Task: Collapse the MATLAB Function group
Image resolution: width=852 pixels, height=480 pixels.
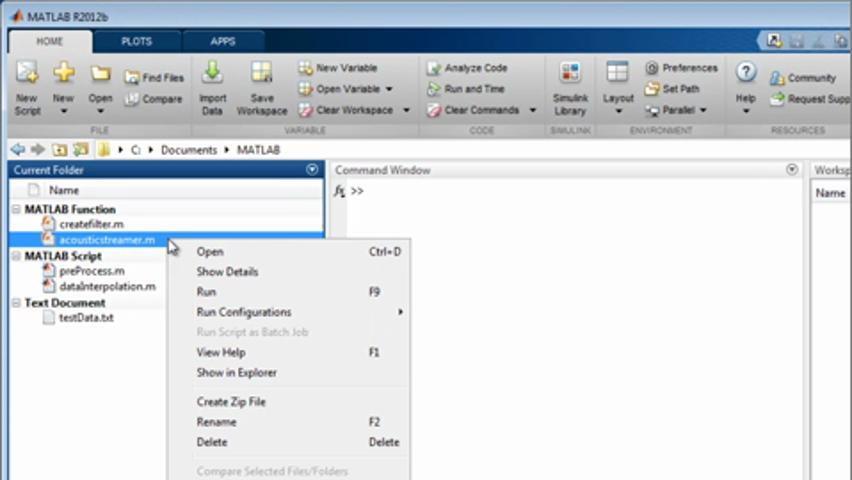Action: (16, 209)
